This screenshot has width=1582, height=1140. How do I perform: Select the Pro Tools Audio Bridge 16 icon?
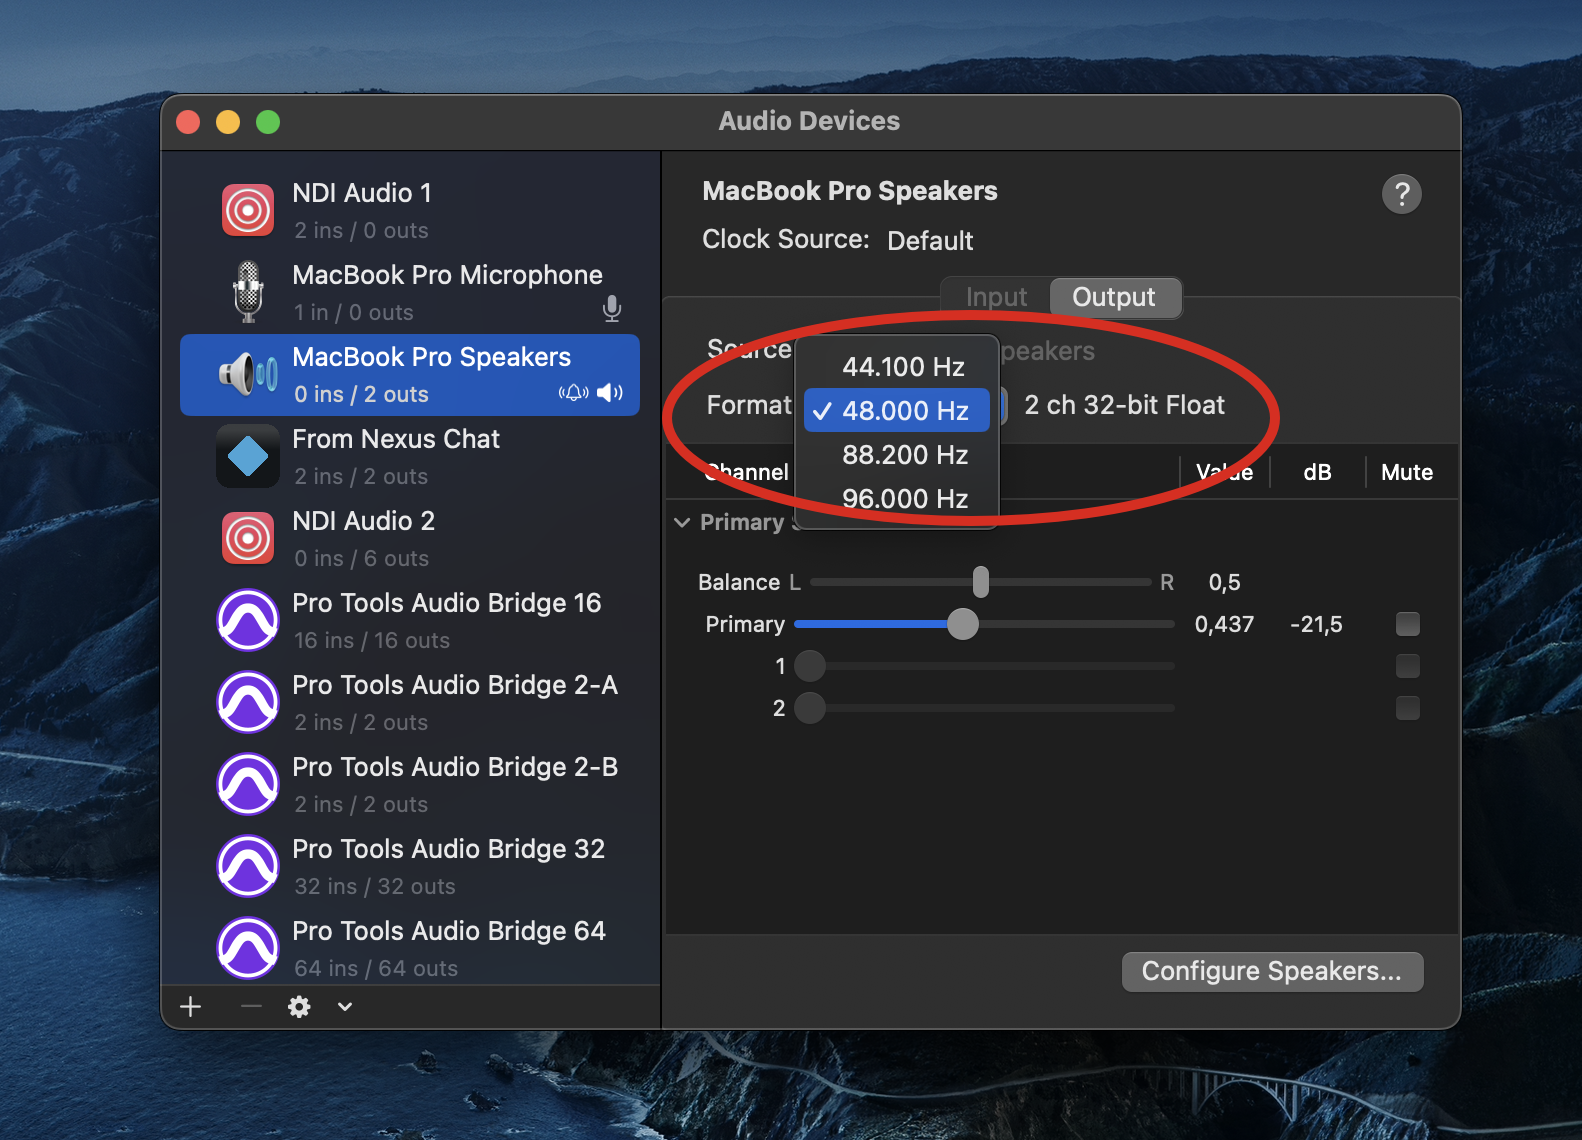248,620
